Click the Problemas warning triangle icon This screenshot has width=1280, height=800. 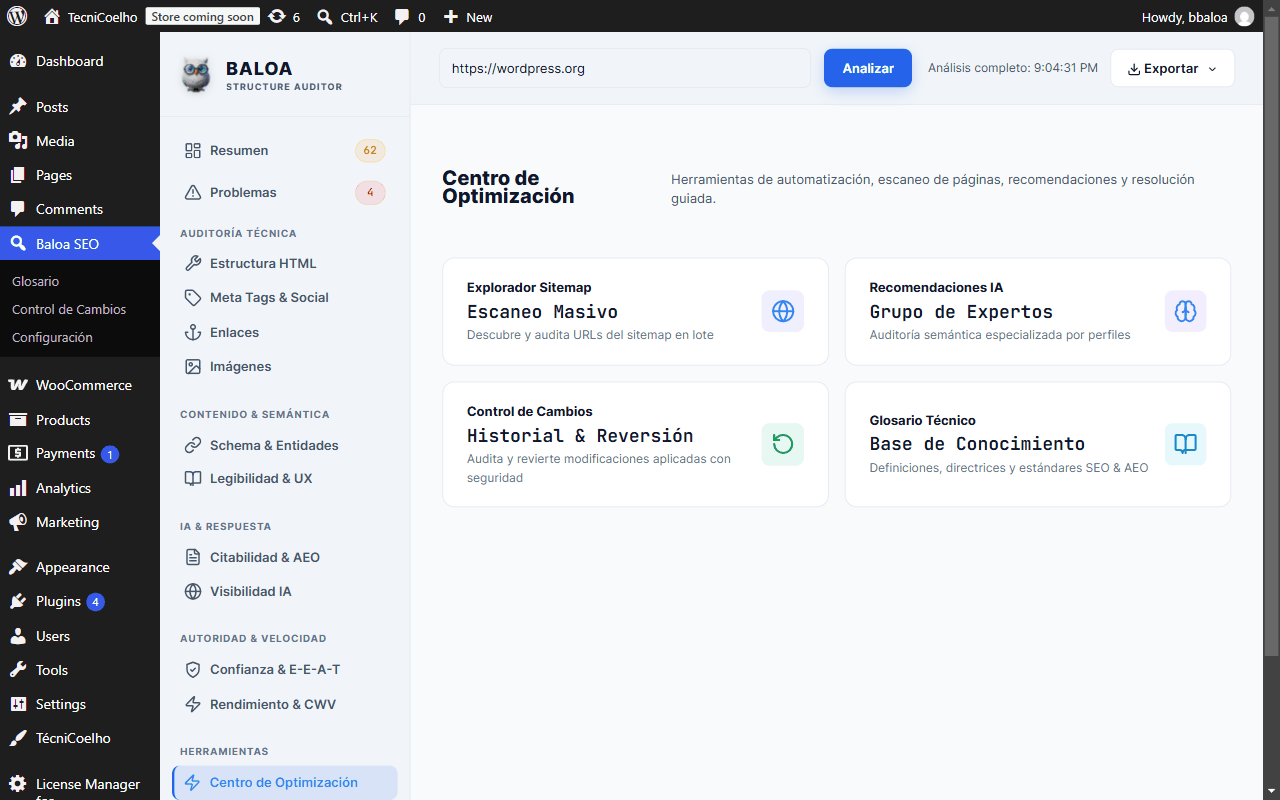coord(193,192)
